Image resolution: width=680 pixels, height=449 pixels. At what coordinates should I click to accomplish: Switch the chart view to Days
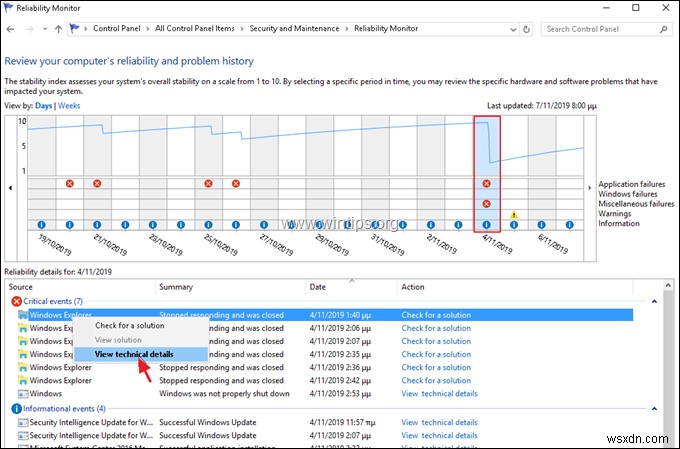[x=43, y=105]
